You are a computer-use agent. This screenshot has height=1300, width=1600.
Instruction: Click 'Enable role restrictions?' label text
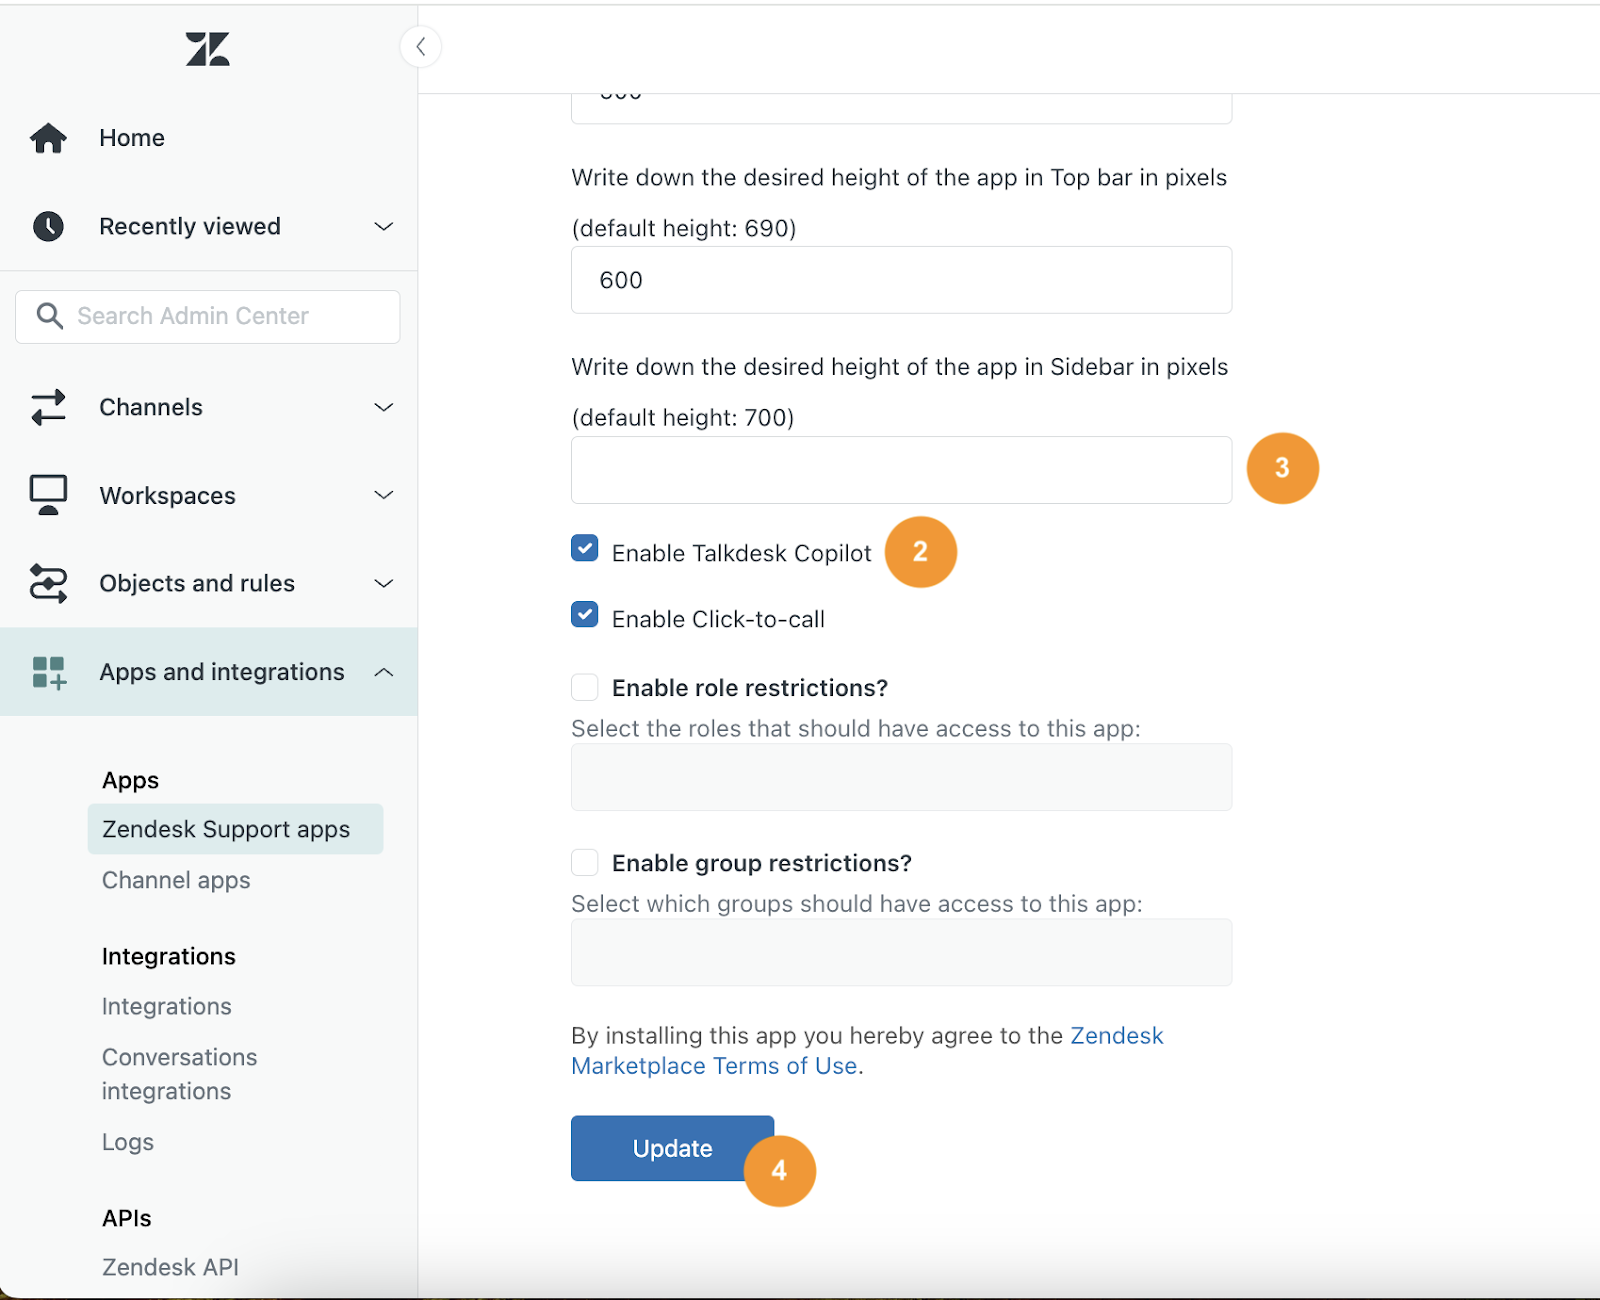pos(750,688)
